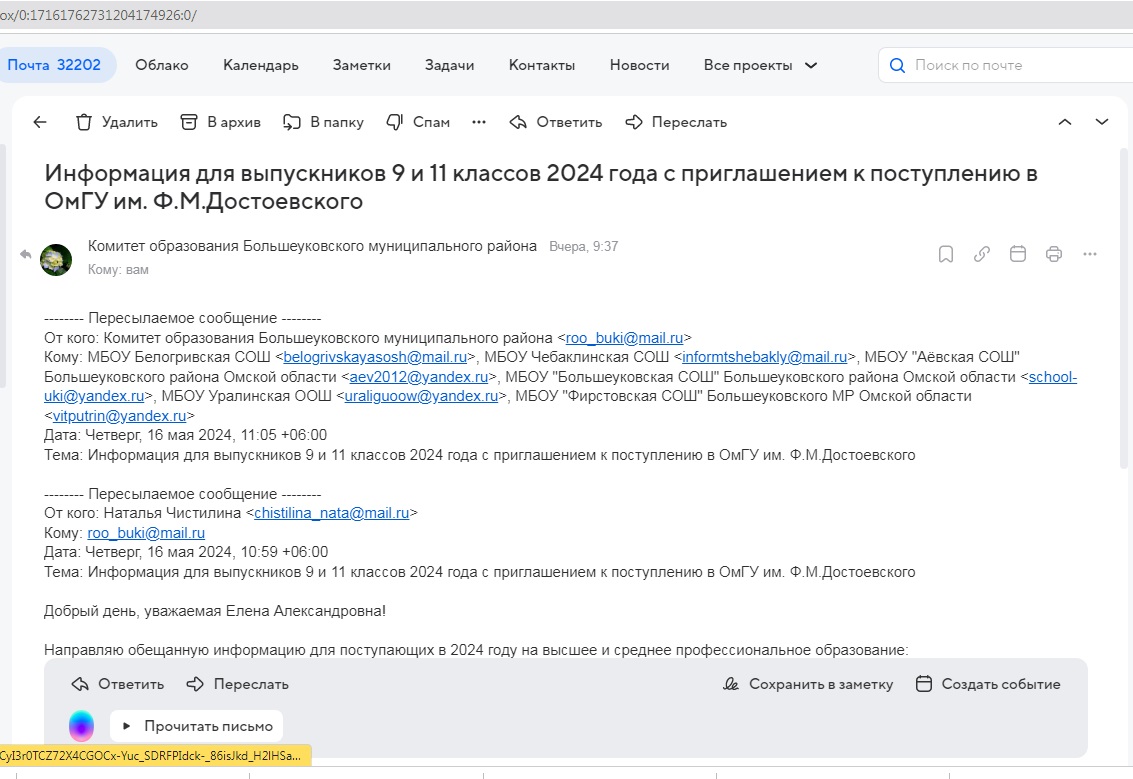Open the Облако tab
The height and width of the screenshot is (779, 1133).
pos(162,65)
